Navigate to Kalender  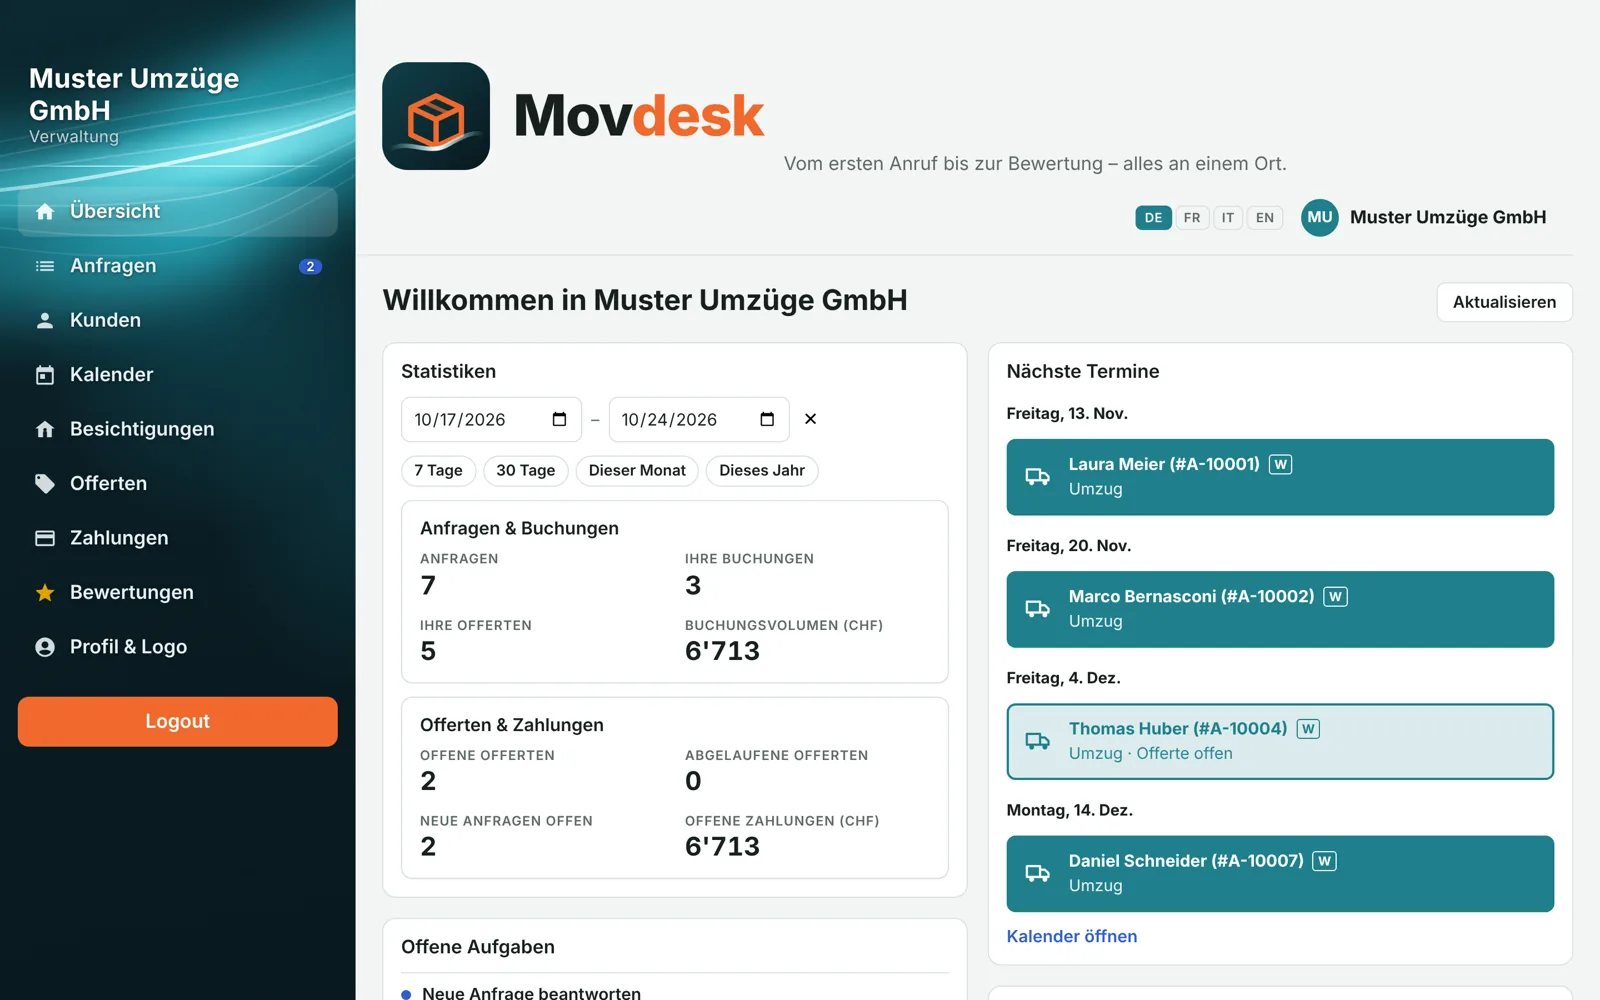[178, 375]
